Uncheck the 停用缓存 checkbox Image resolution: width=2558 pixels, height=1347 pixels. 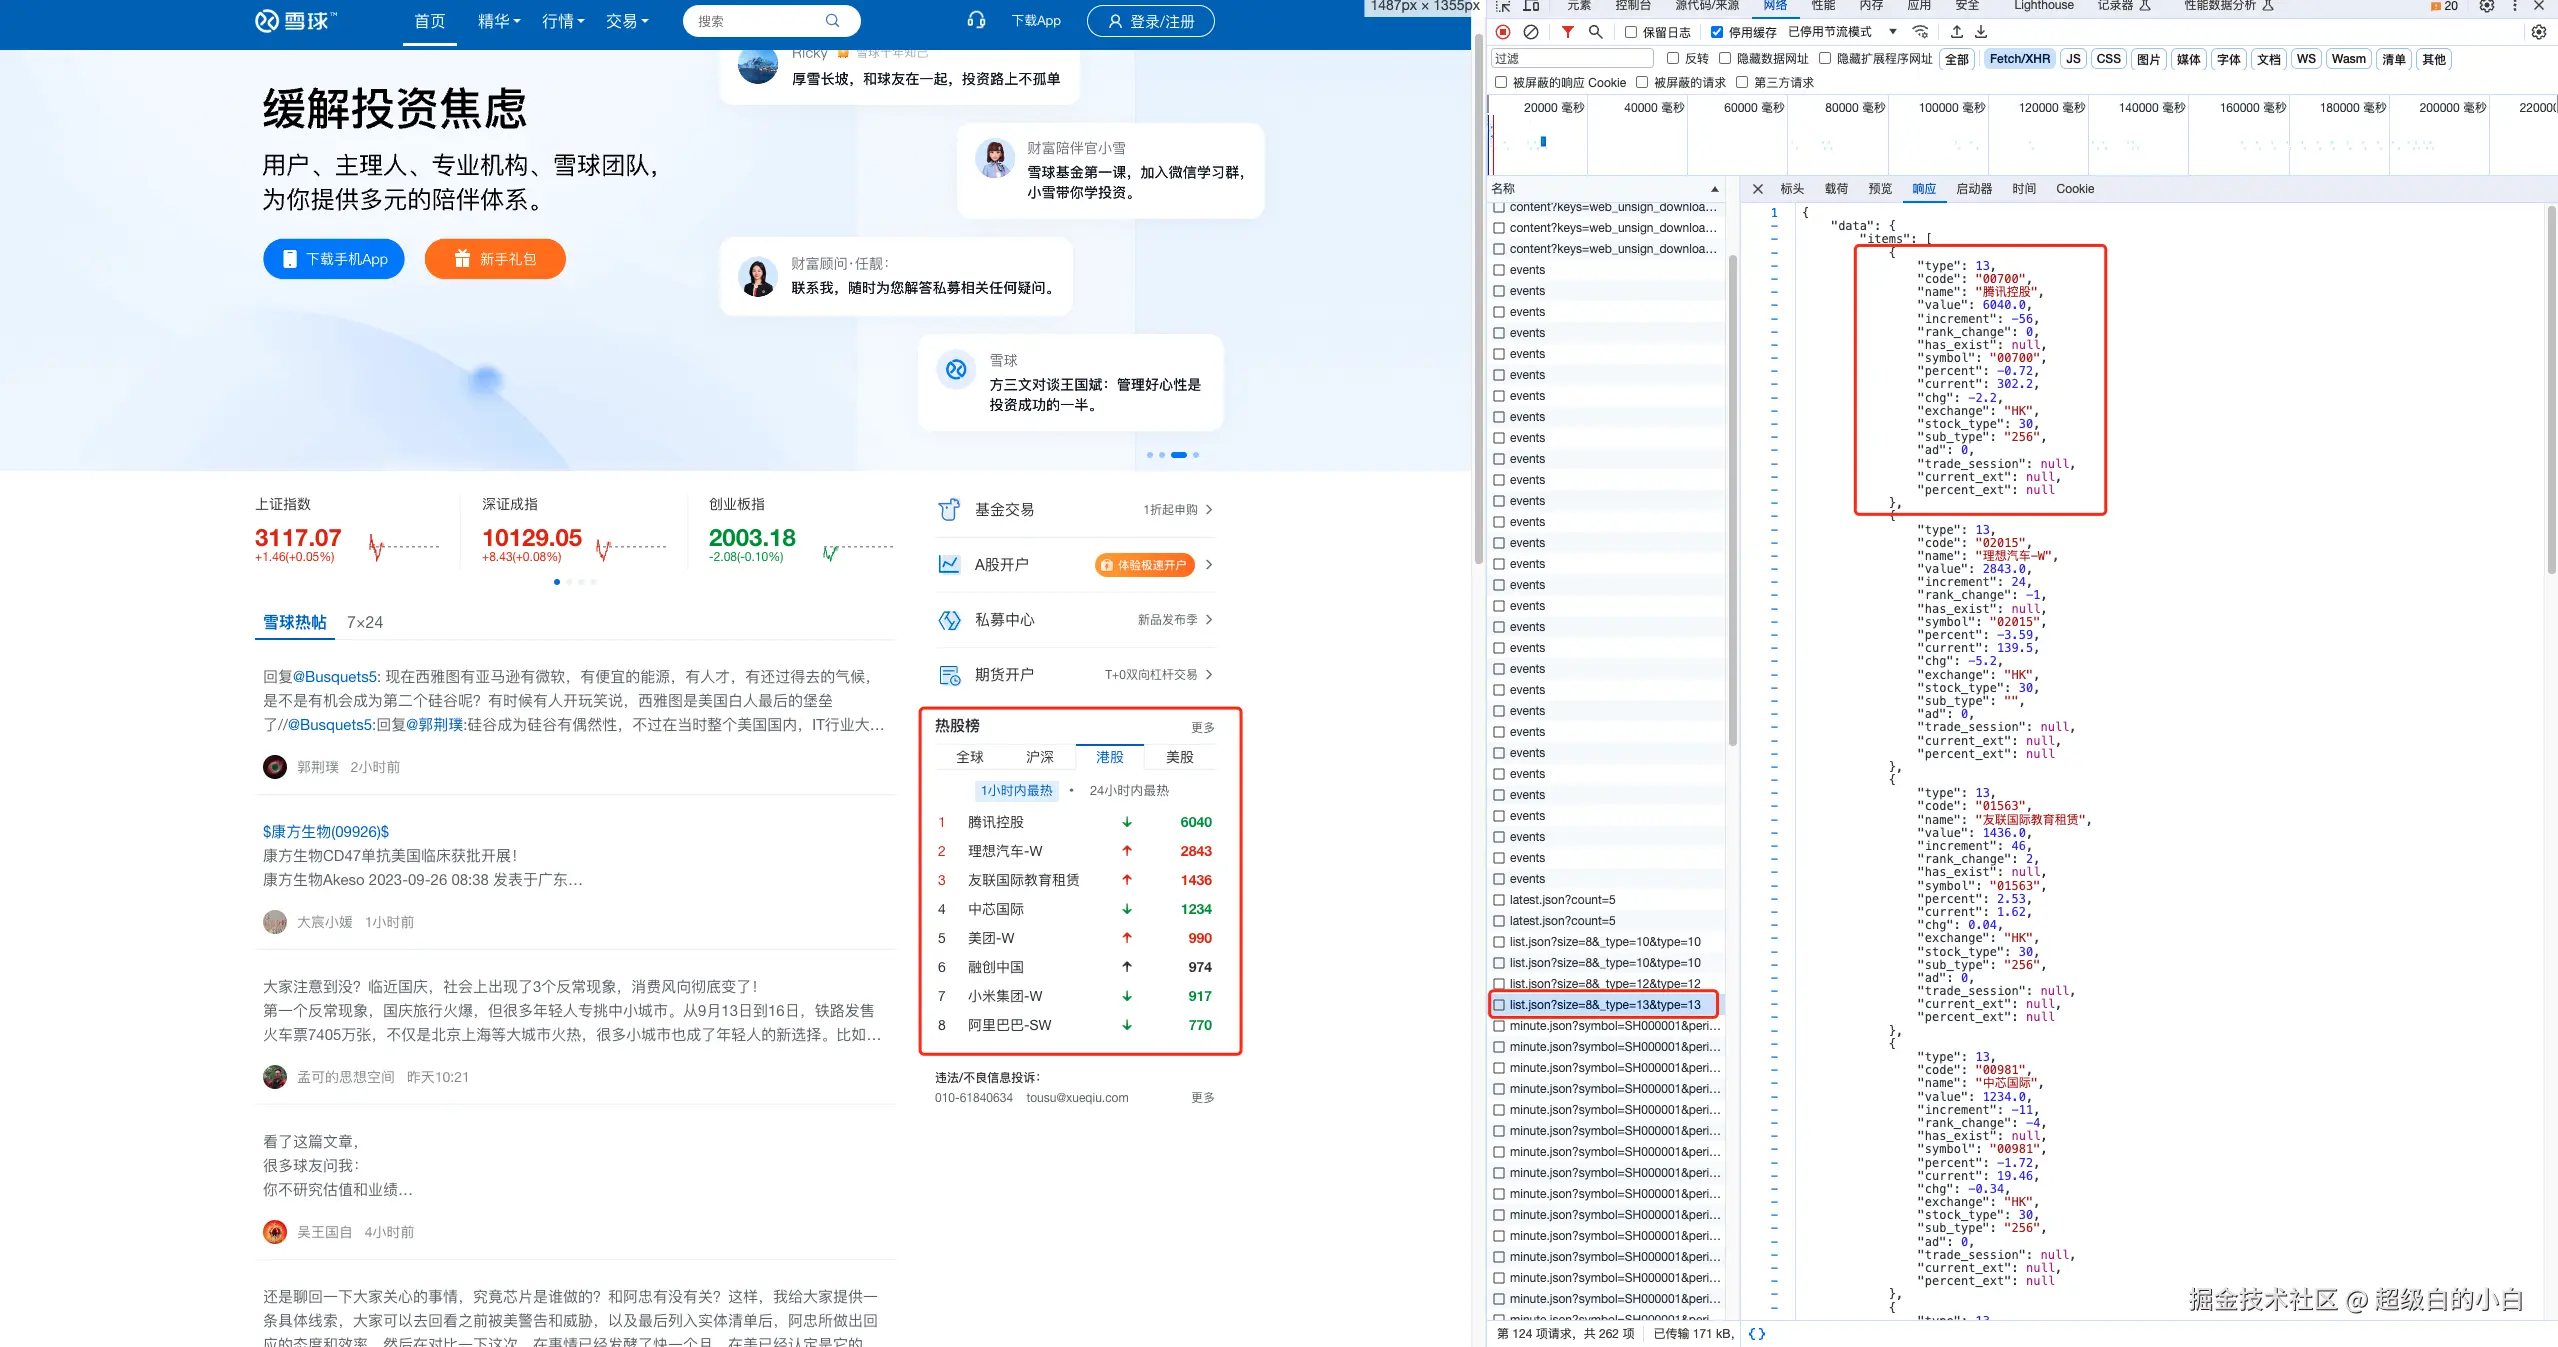click(1717, 32)
